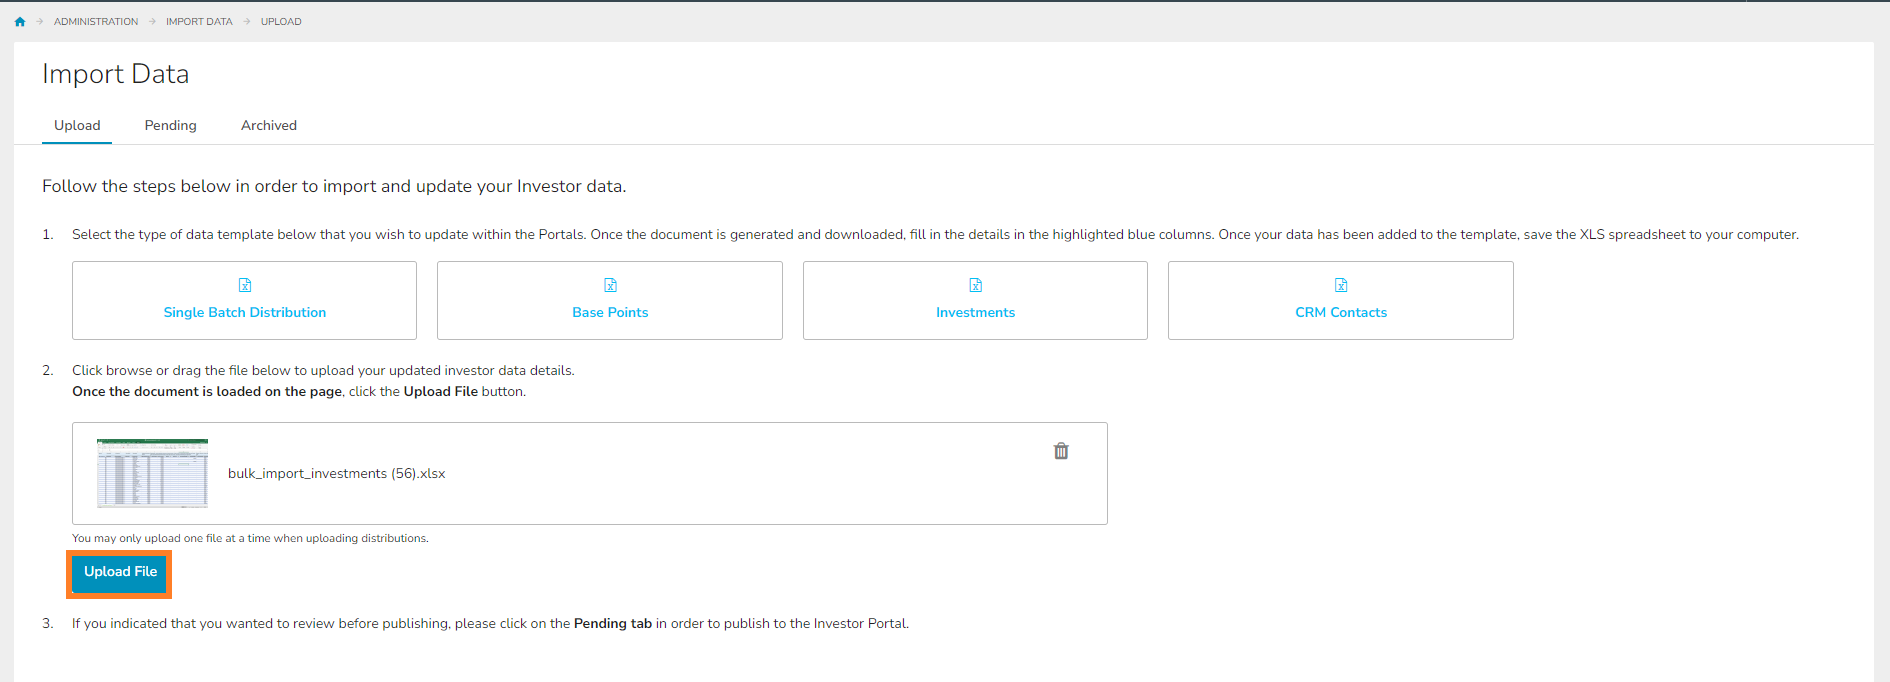Open the Import Data breadcrumb link
Screen dimensions: 1890x682
pos(199,22)
